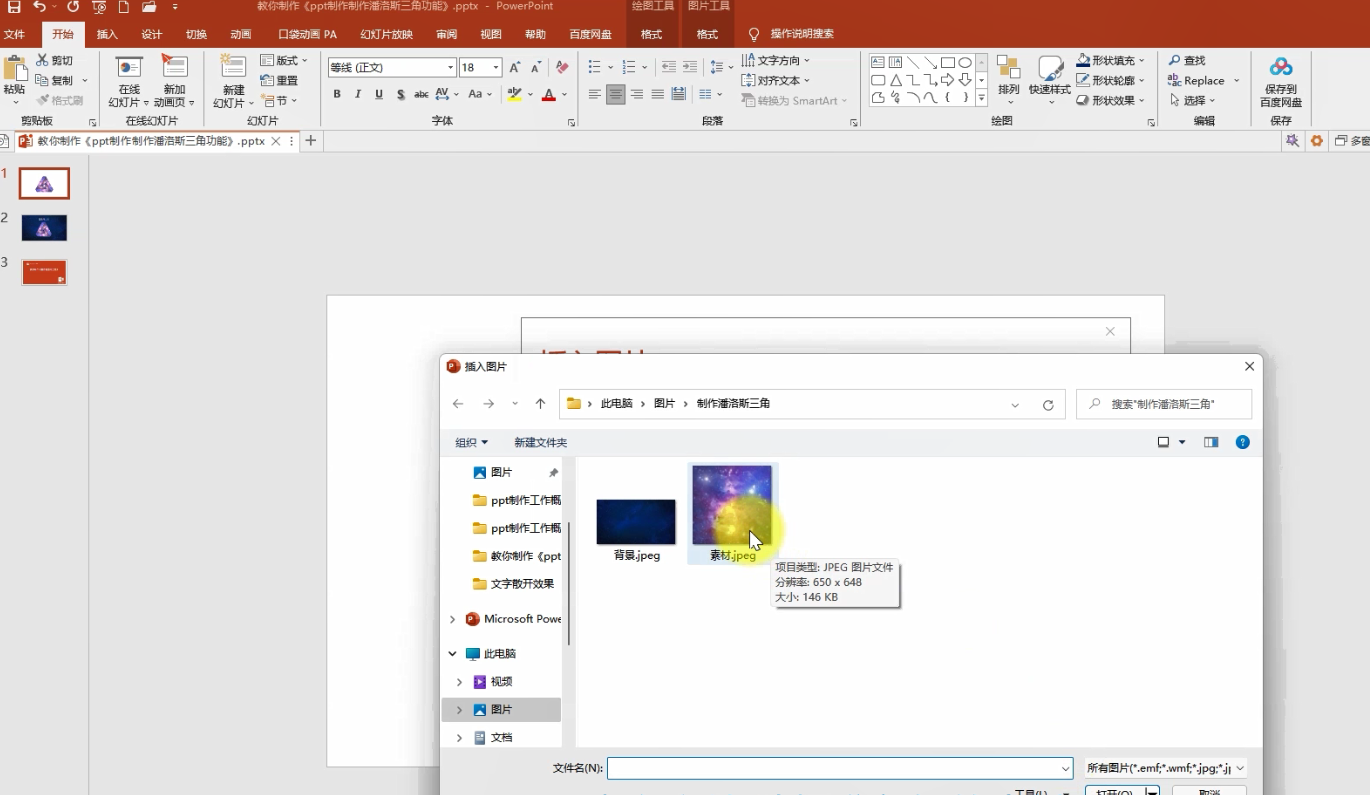1370x795 pixels.
Task: Open the 排列 arrange tool
Action: tap(1008, 78)
